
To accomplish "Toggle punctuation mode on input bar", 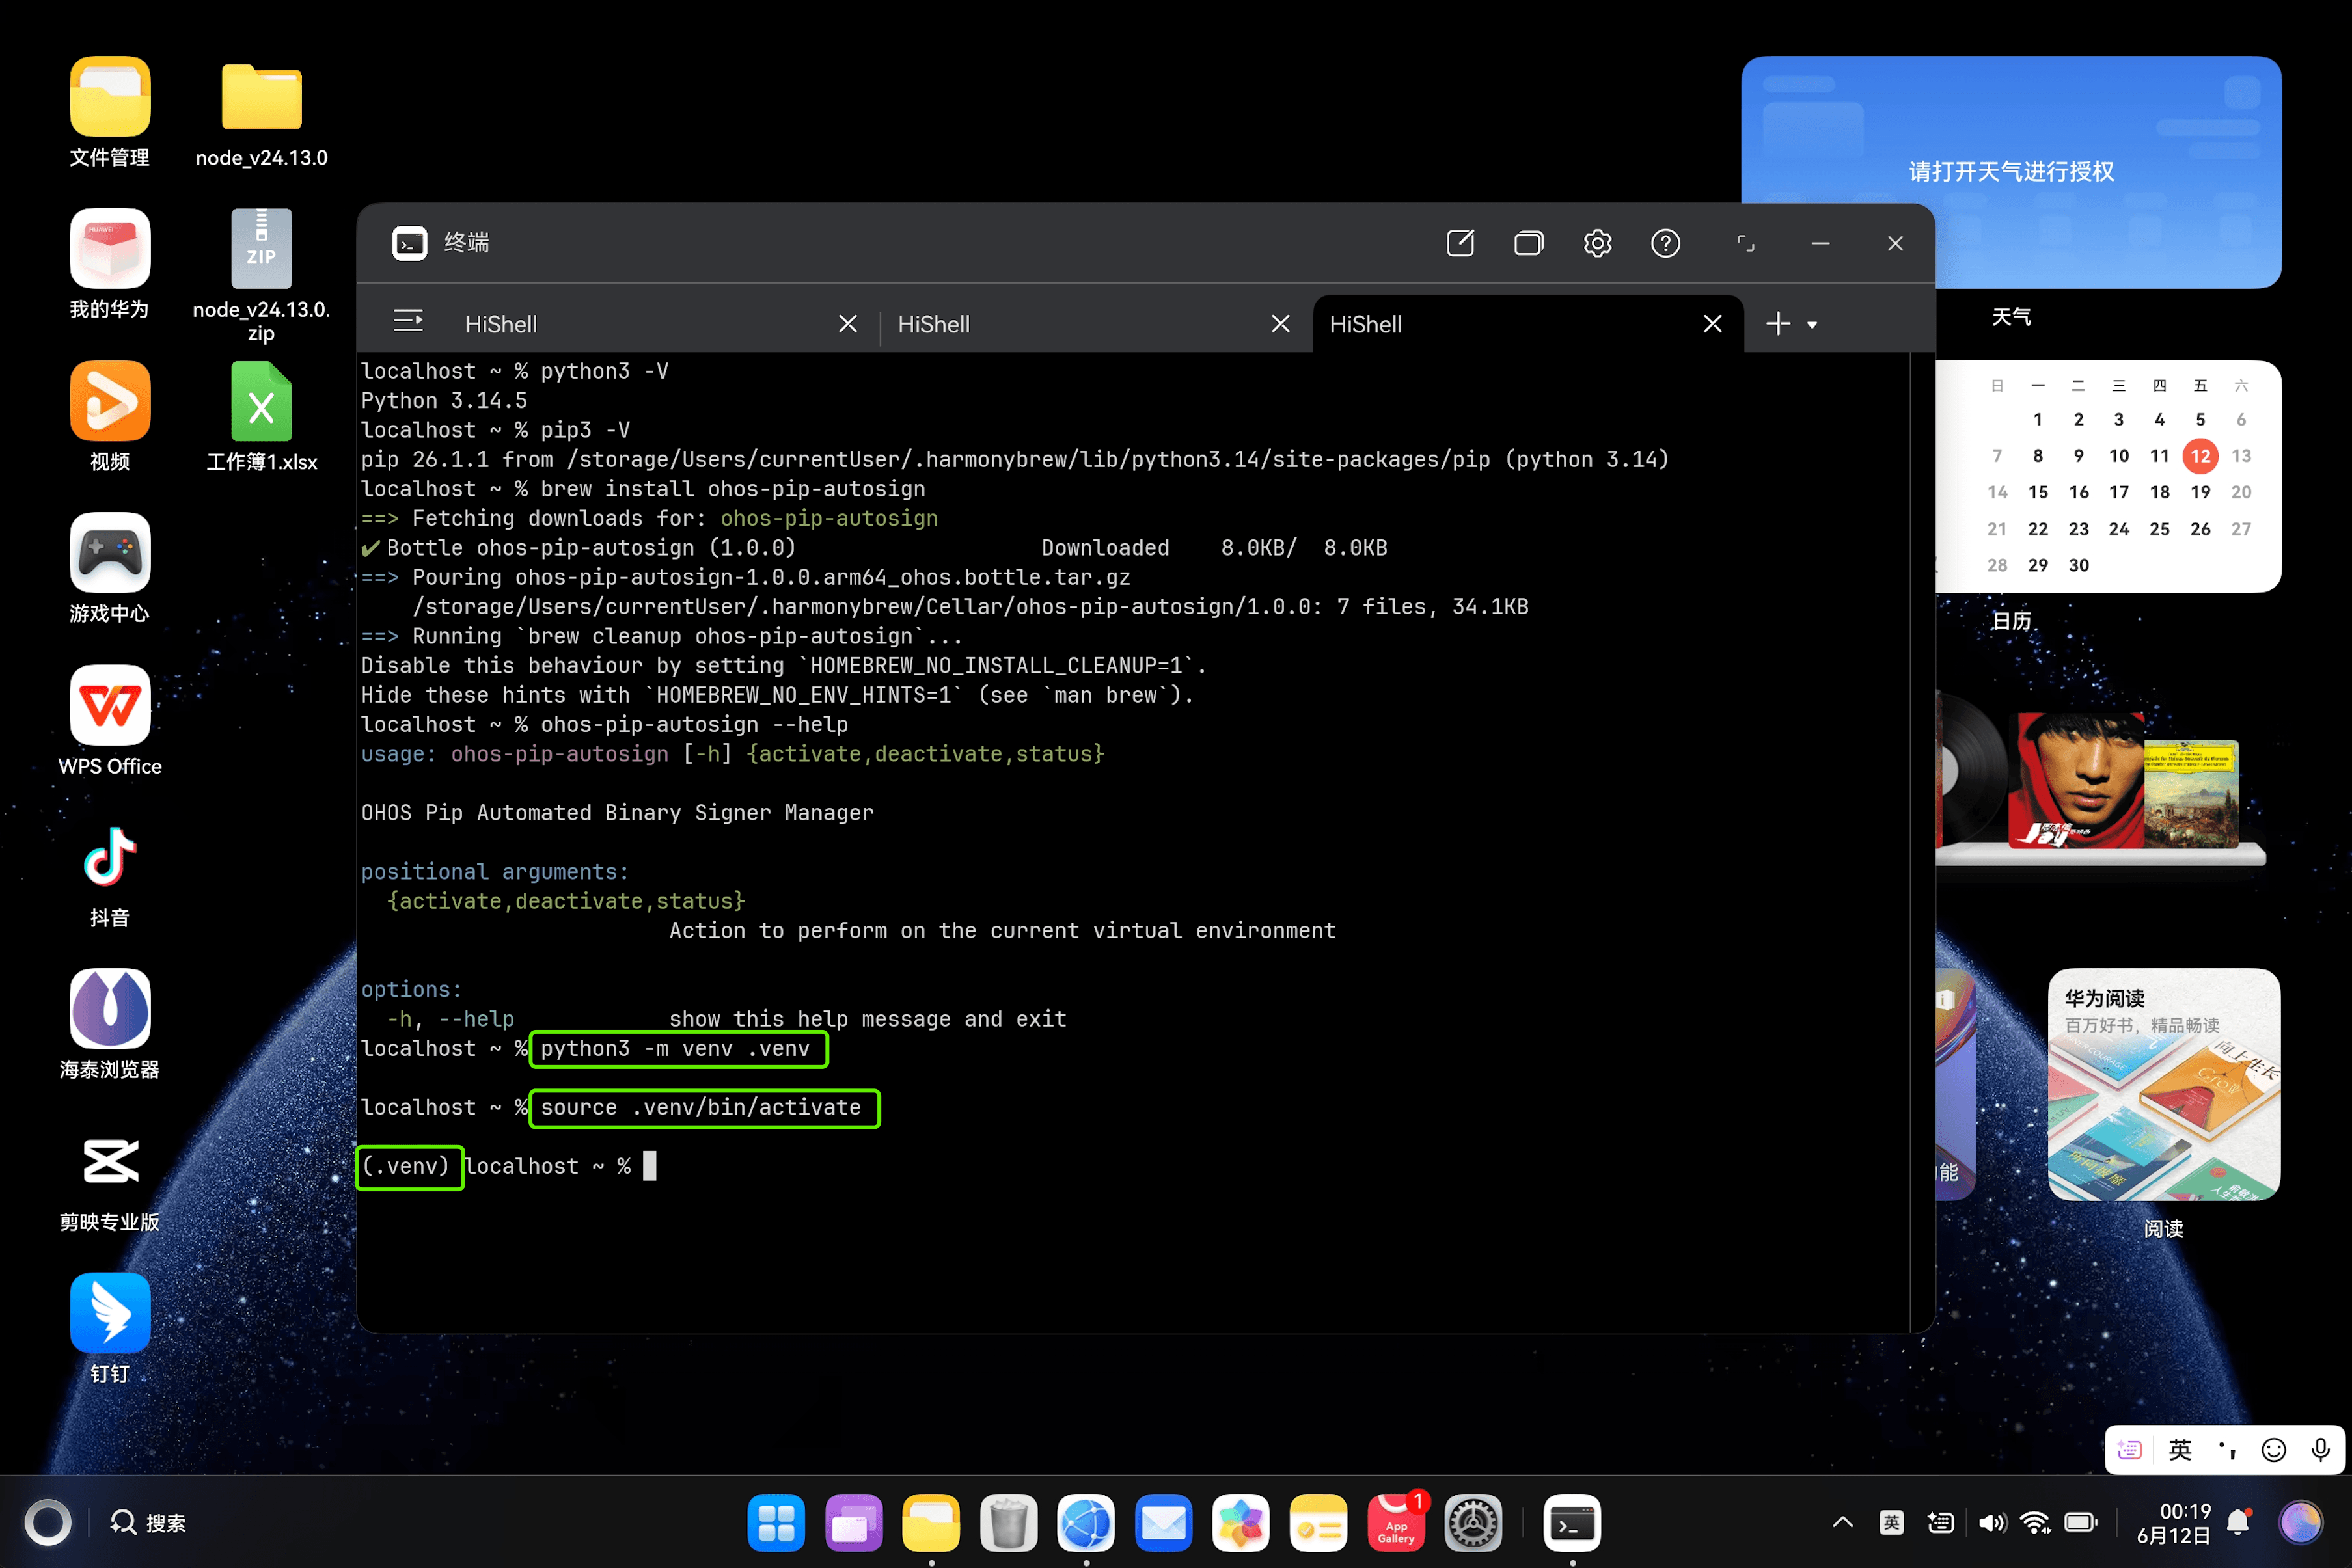I will click(x=2227, y=1449).
